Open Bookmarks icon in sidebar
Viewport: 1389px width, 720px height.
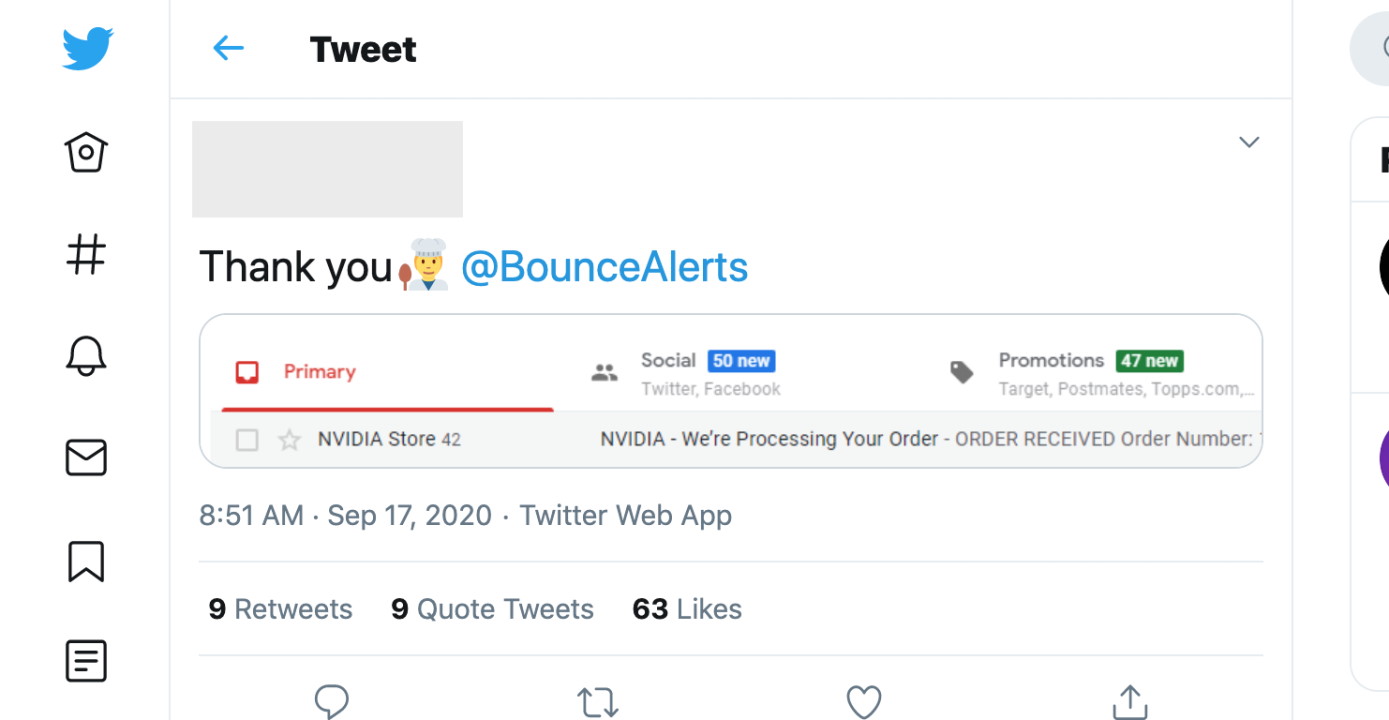[86, 560]
